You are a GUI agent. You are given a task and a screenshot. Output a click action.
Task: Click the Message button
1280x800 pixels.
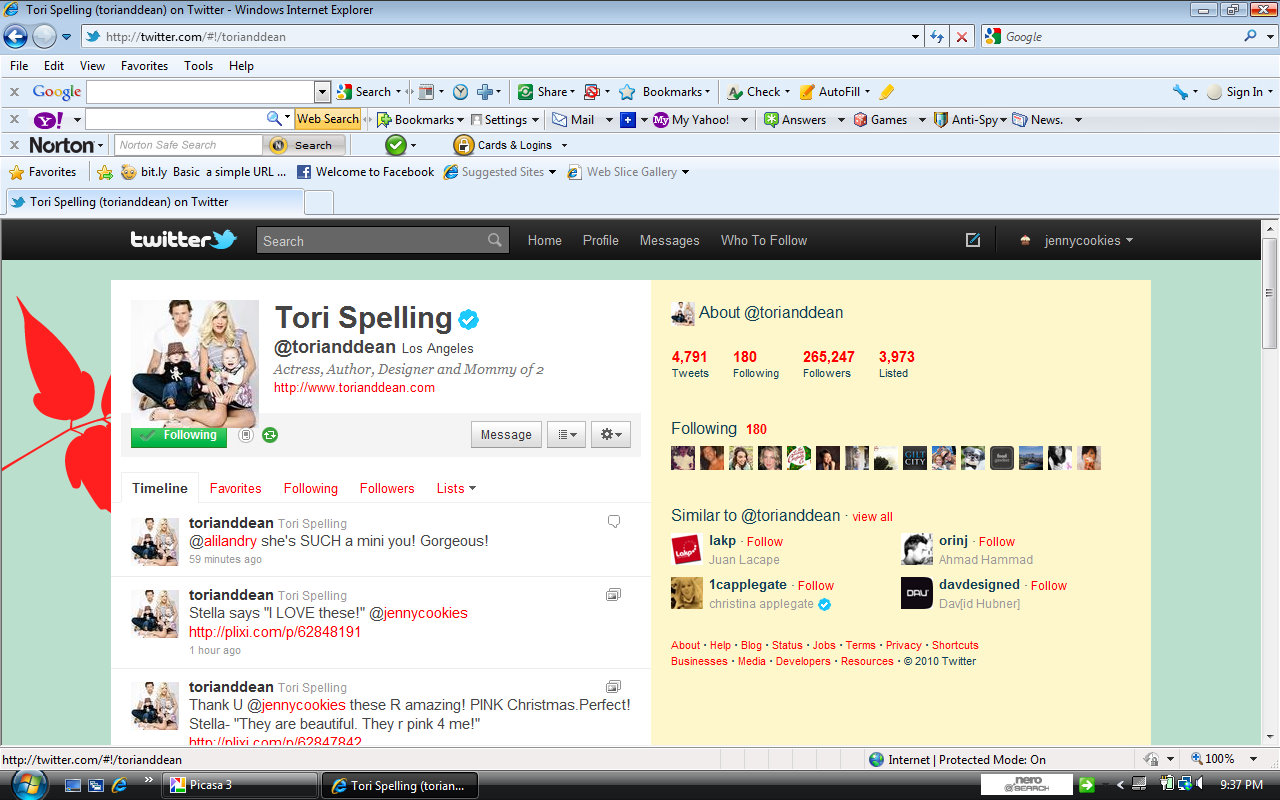click(x=506, y=434)
